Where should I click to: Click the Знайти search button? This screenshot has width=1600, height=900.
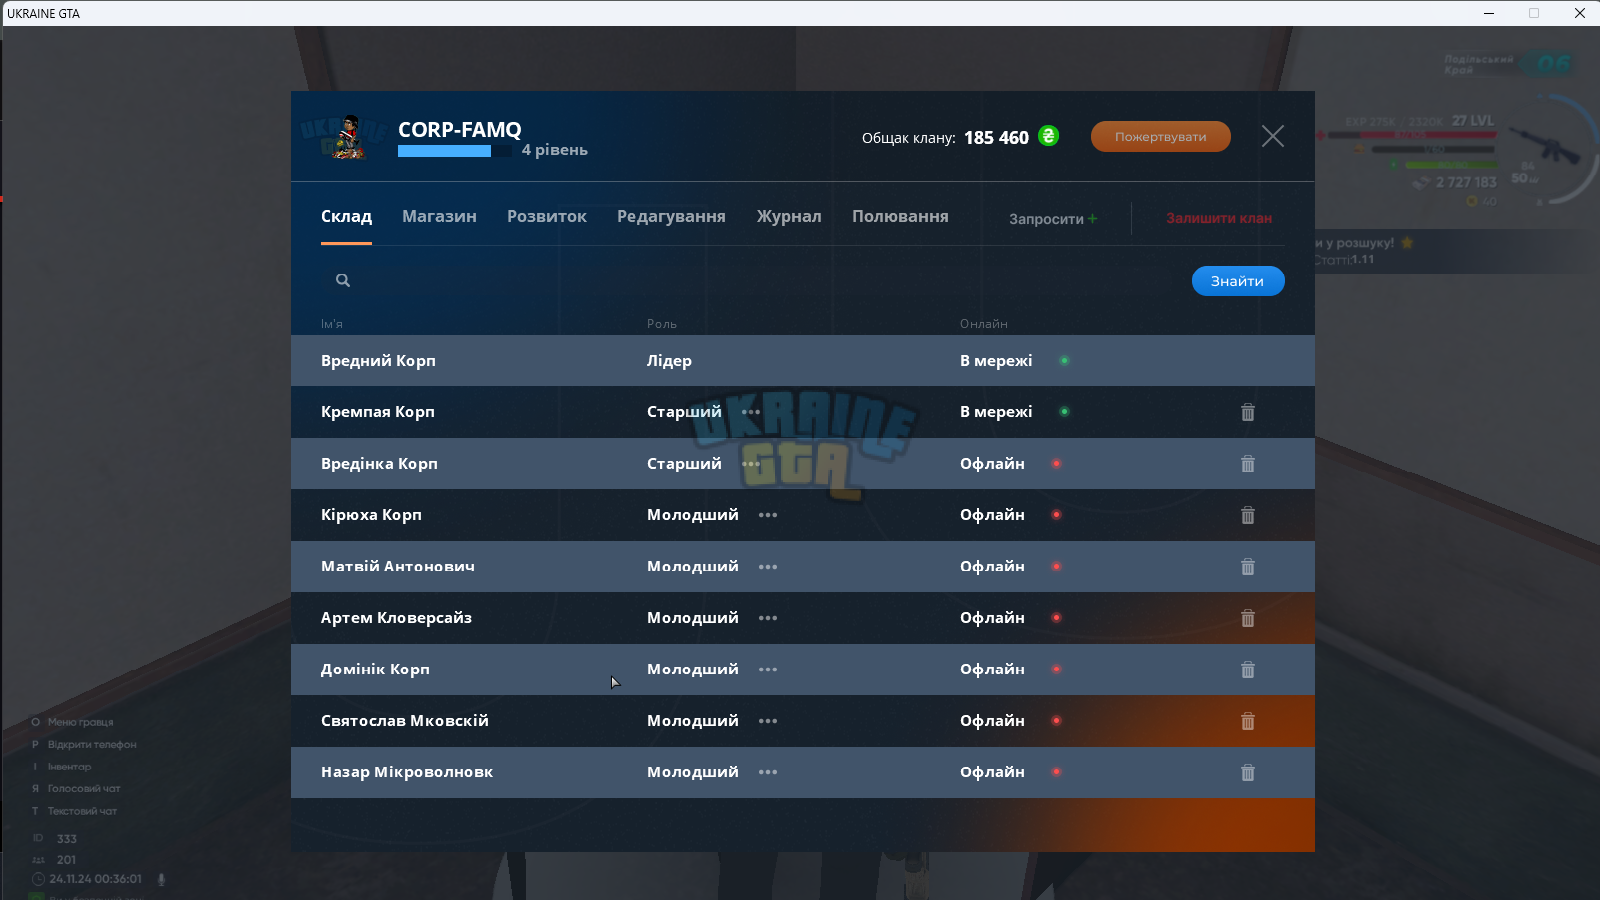click(1237, 281)
